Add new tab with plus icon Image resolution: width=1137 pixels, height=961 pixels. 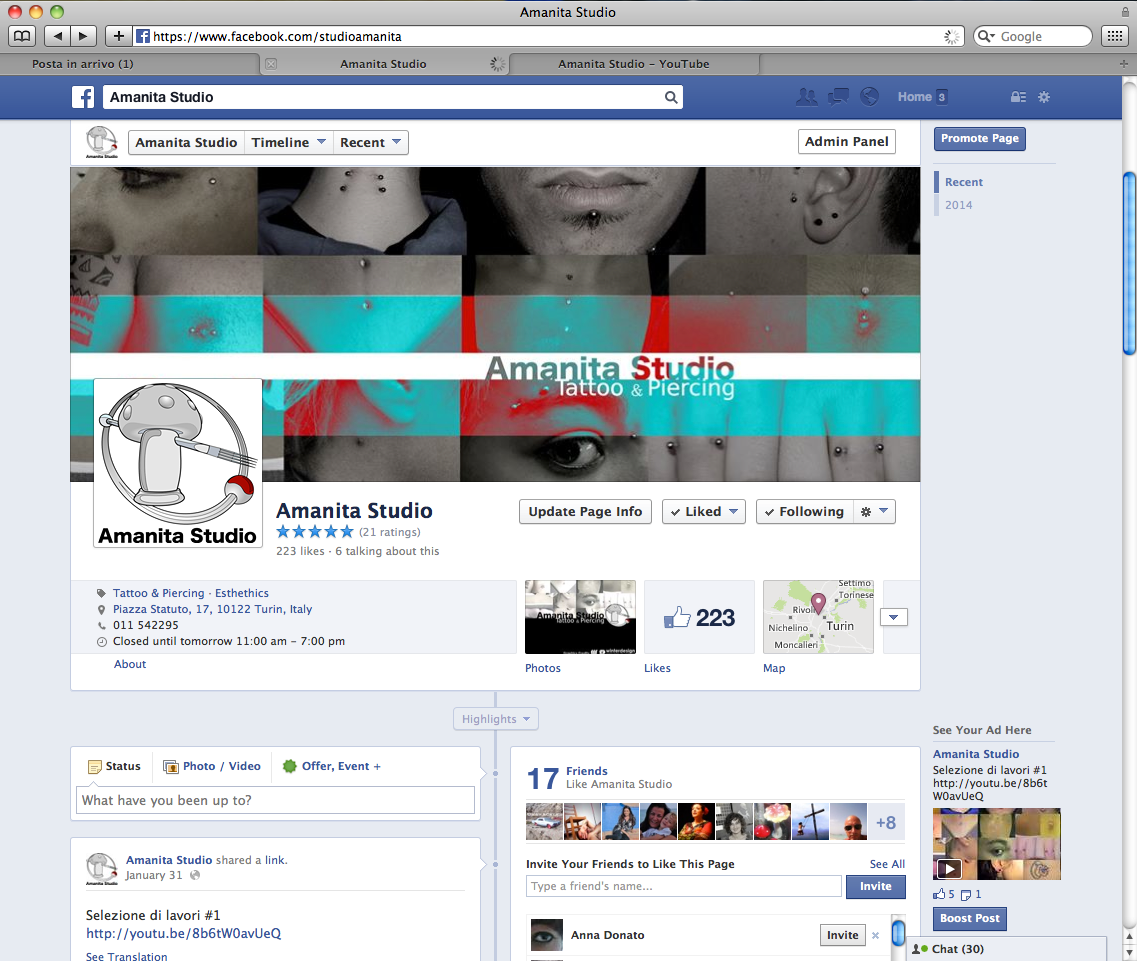(1124, 64)
